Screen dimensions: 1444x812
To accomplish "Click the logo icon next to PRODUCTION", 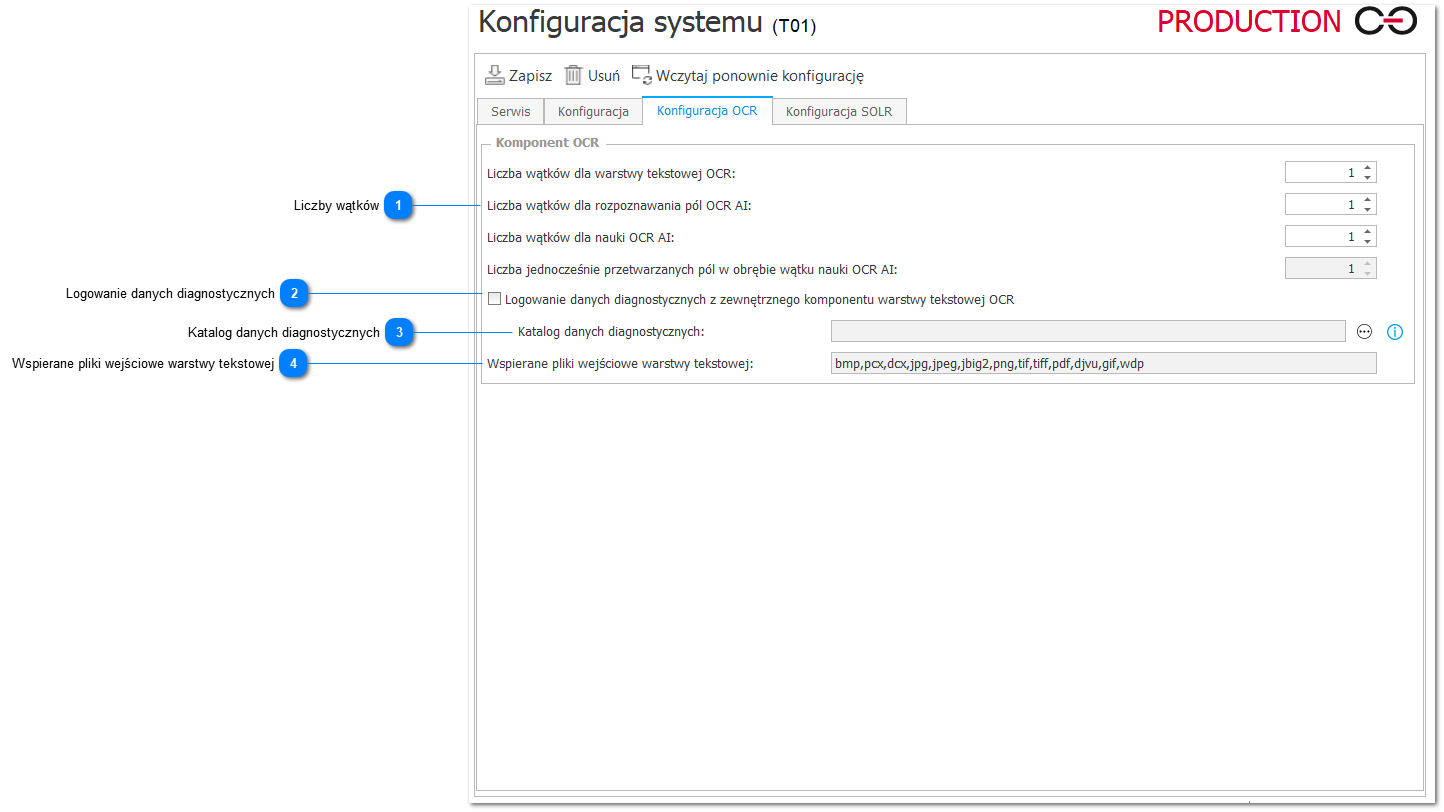I will [1386, 21].
